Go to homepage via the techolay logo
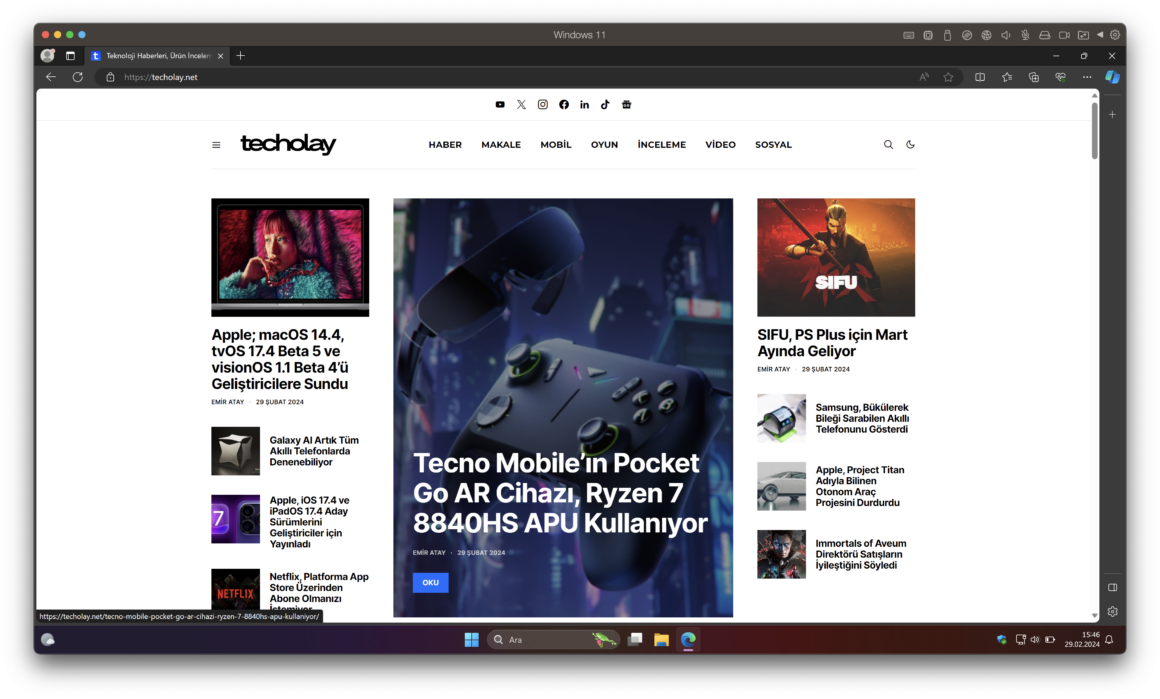Viewport: 1160px width, 699px height. click(x=289, y=144)
